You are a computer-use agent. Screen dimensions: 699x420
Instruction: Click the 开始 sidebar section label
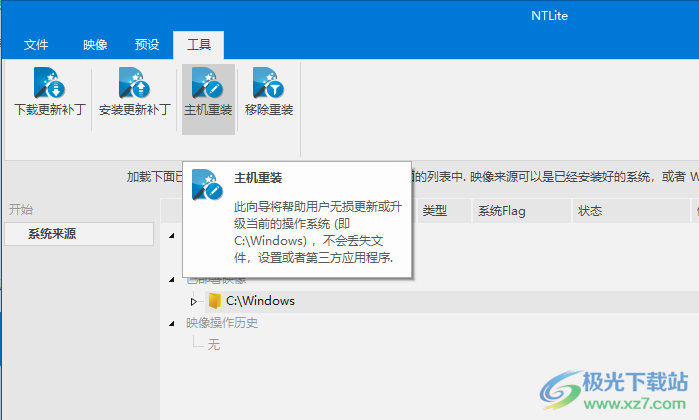[21, 210]
